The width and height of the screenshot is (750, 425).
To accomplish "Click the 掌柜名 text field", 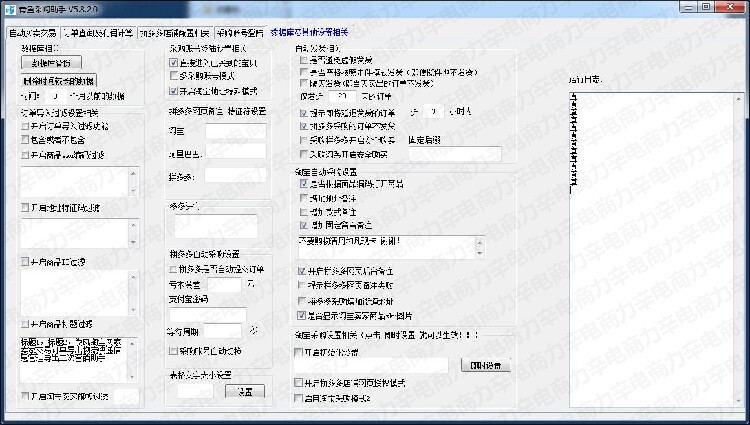I will (x=236, y=177).
